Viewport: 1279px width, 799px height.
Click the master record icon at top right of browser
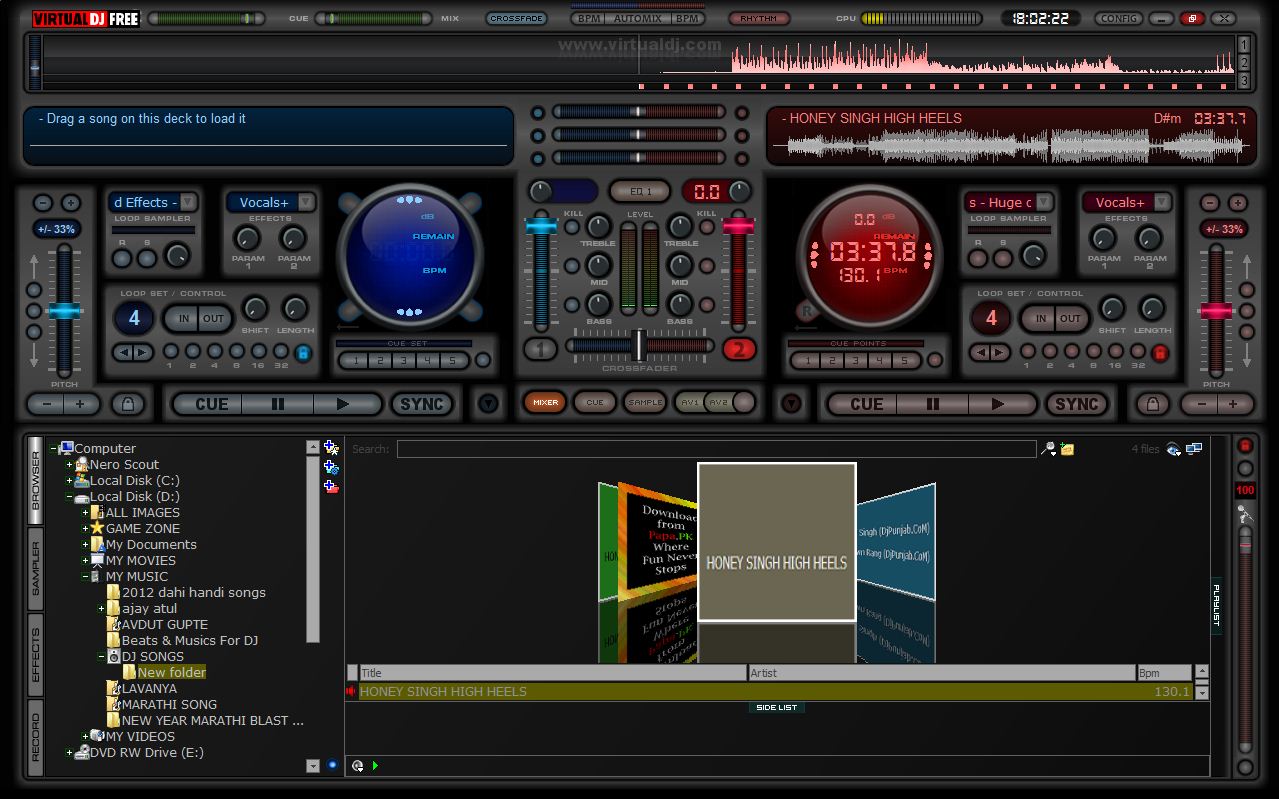click(1245, 446)
